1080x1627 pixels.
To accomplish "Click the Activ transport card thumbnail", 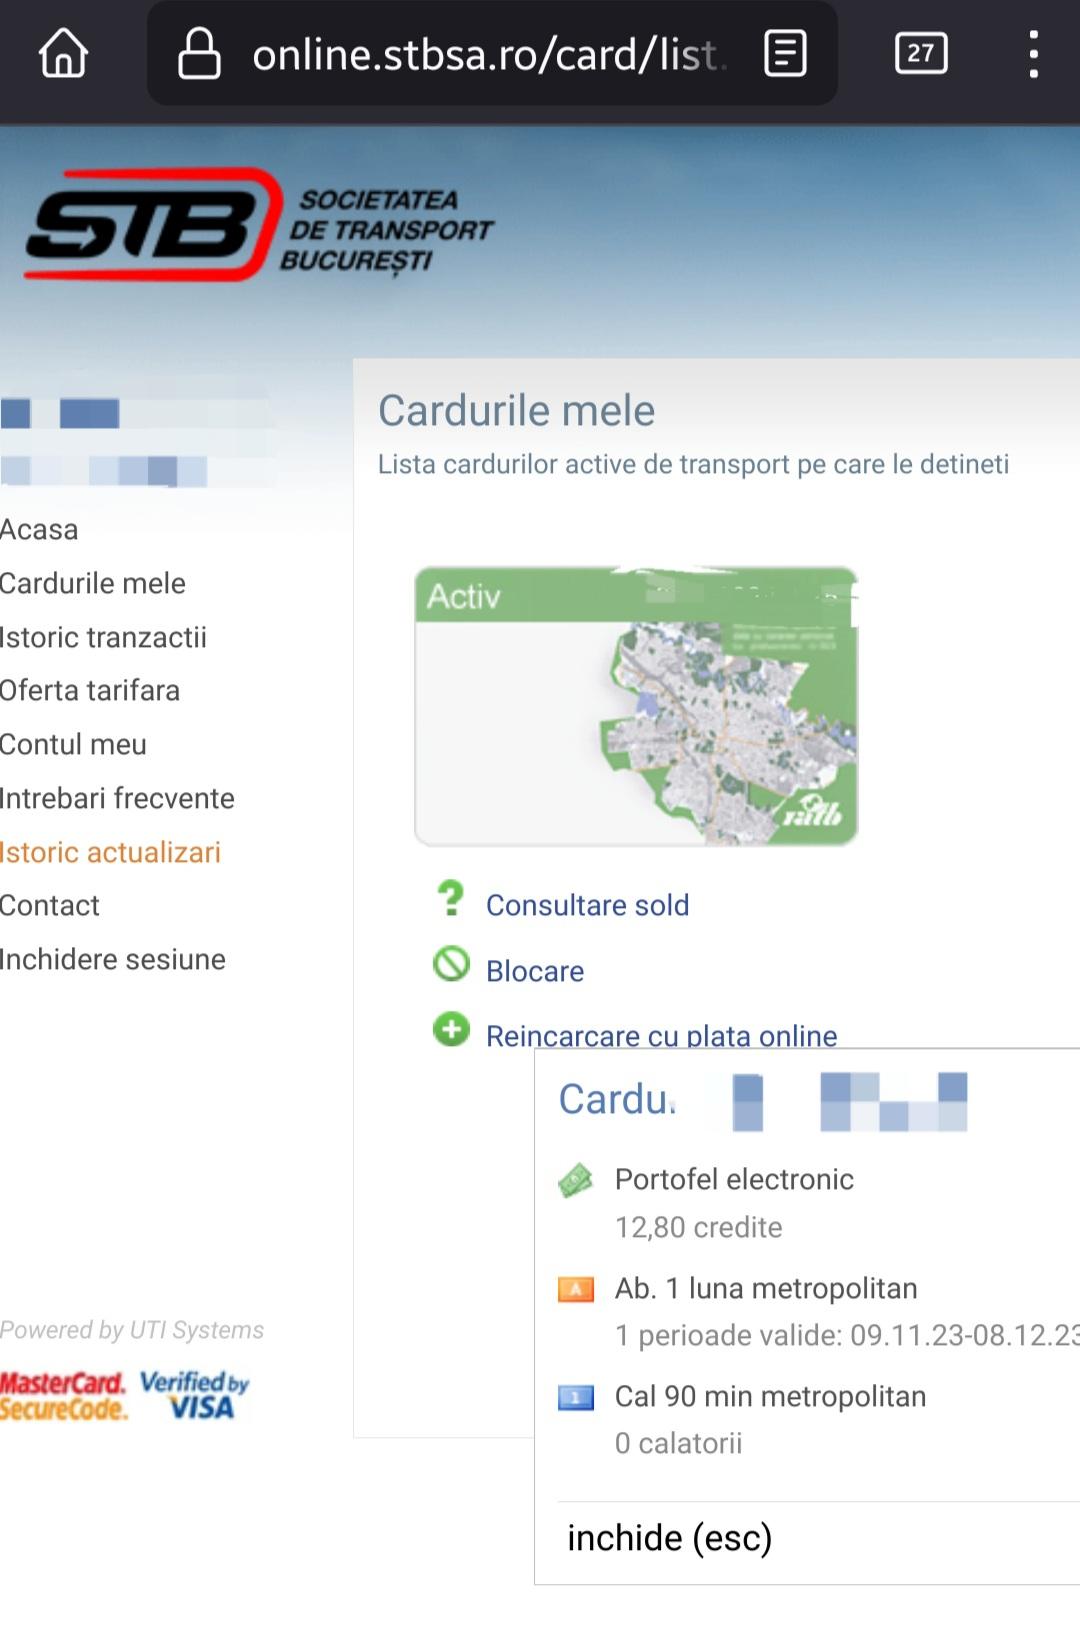I will [x=636, y=706].
